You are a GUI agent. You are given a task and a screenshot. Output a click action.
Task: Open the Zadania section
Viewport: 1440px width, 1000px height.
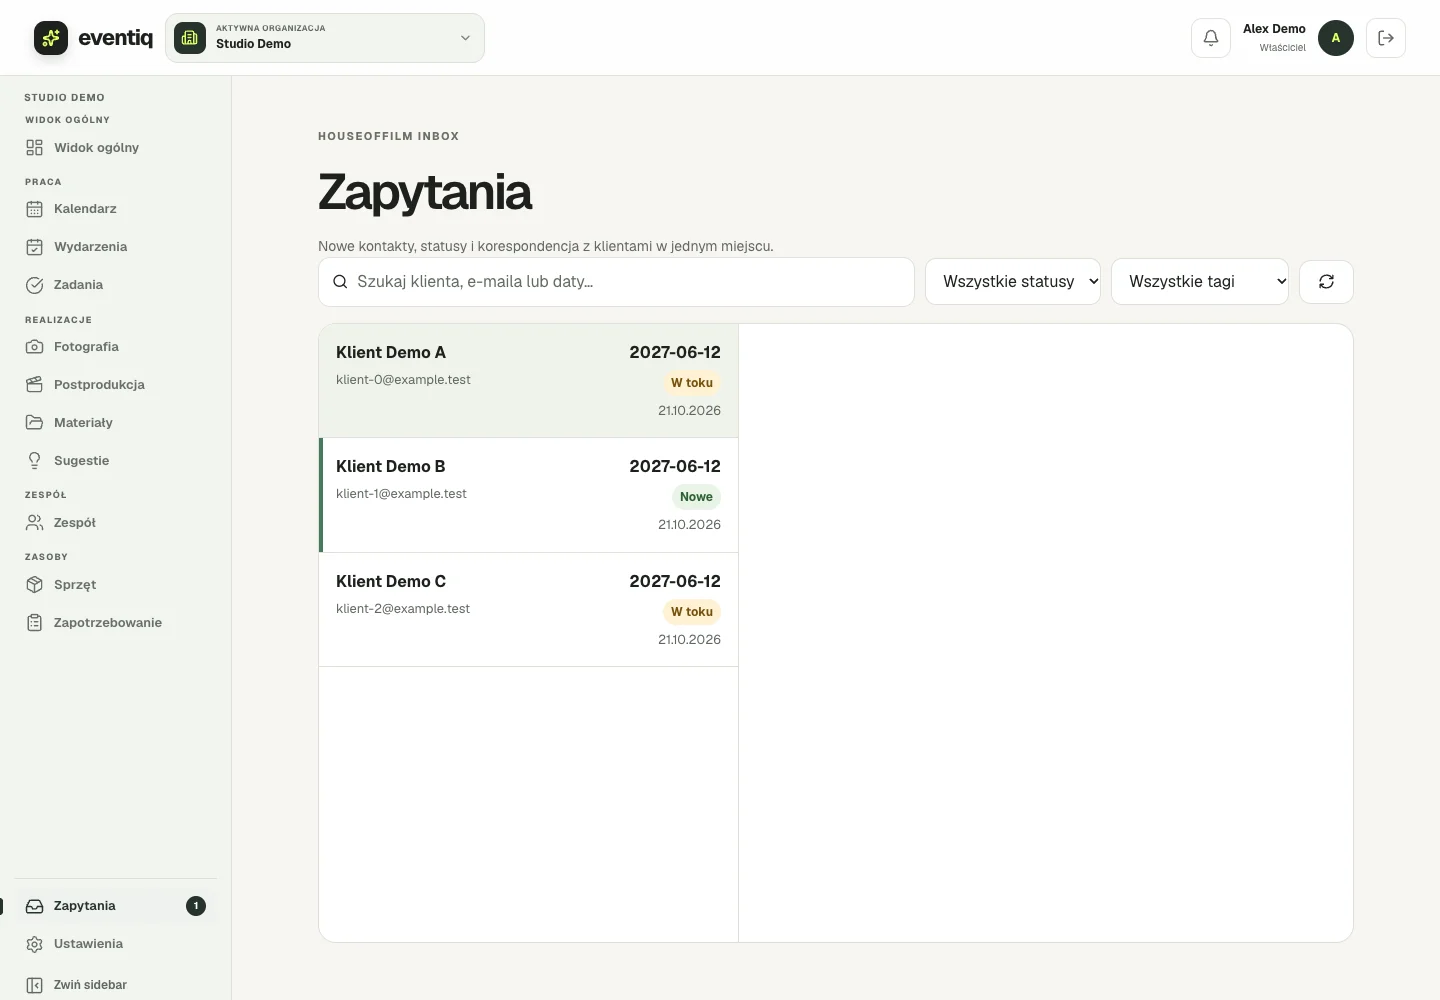click(115, 285)
